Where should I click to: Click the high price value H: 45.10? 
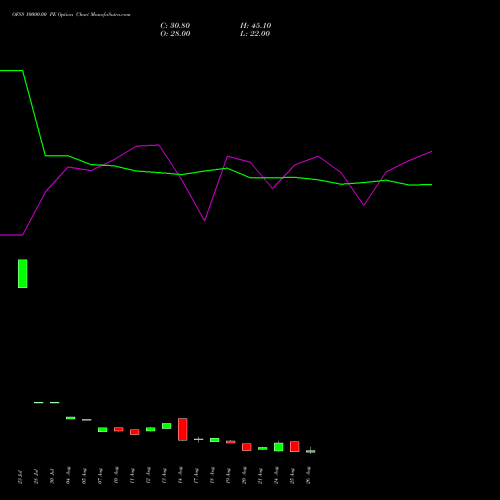click(256, 26)
